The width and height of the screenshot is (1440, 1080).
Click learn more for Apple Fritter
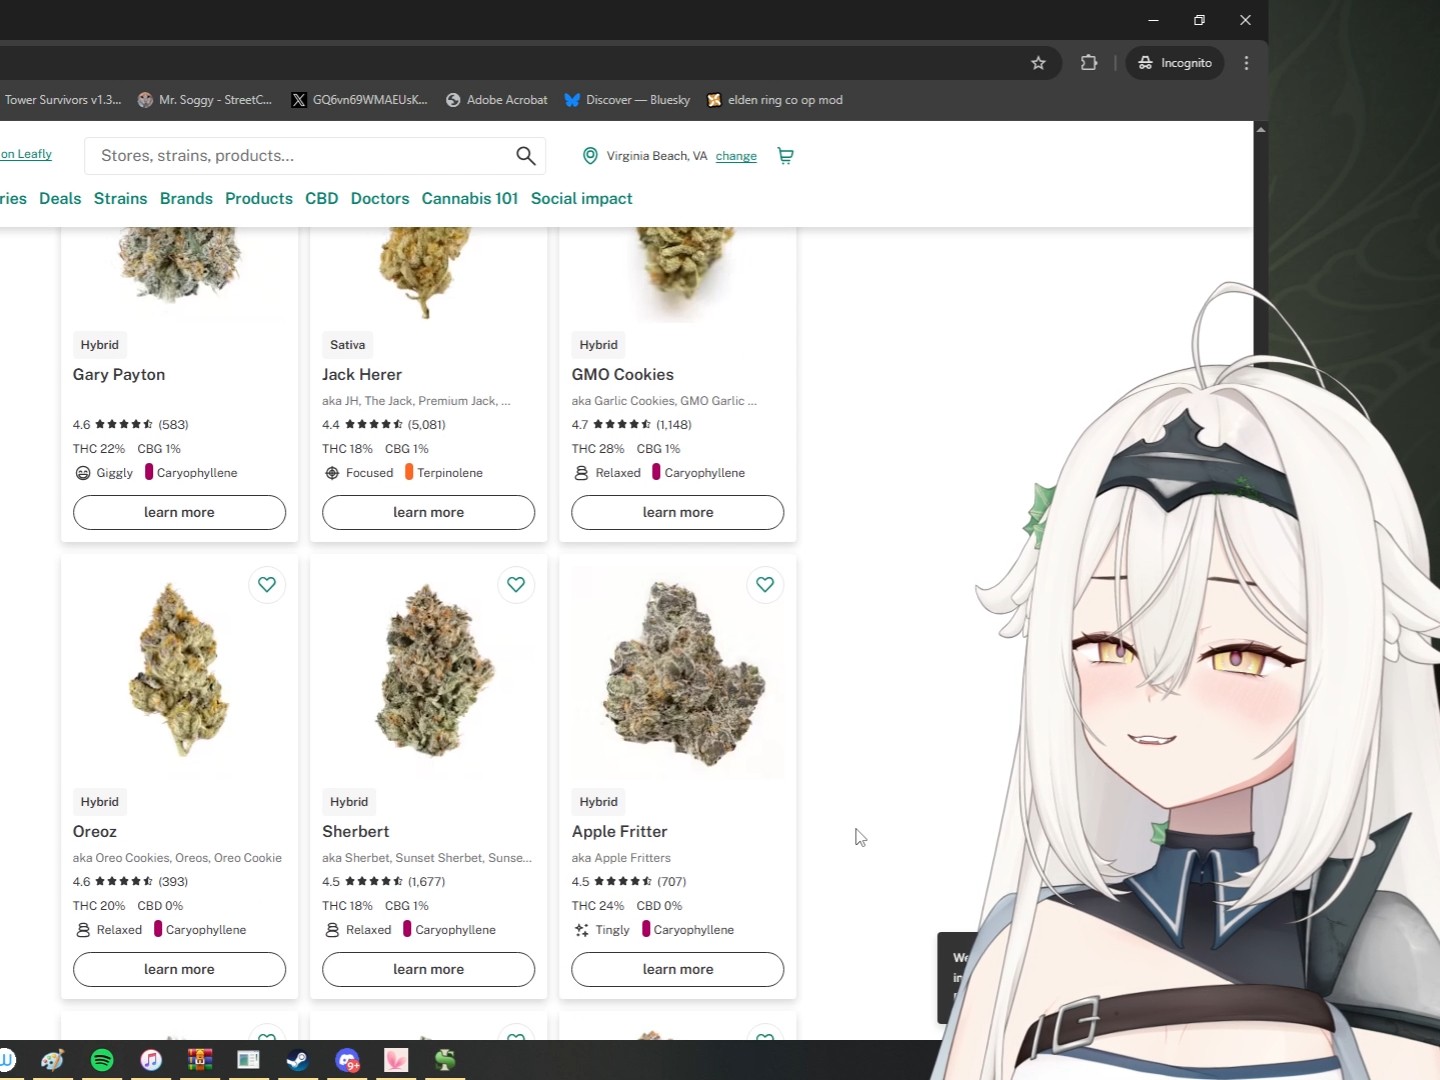tap(678, 969)
